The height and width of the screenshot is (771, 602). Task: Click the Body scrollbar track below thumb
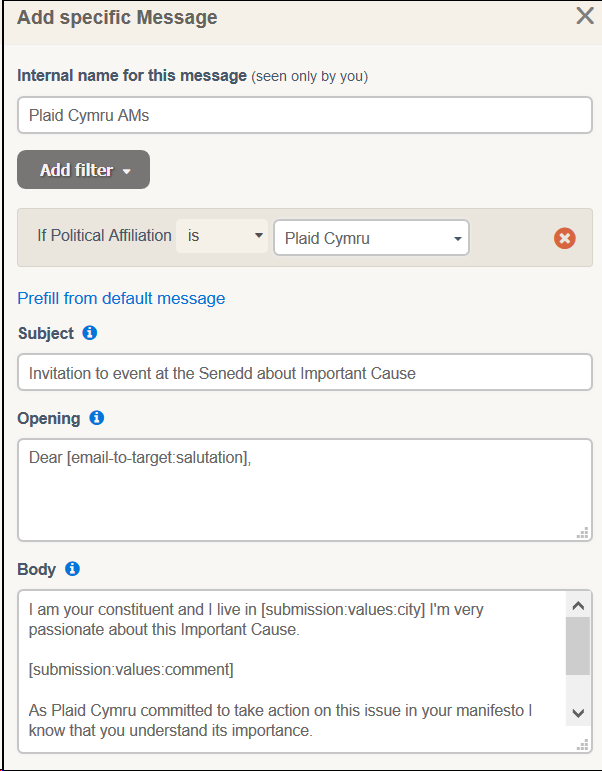578,687
